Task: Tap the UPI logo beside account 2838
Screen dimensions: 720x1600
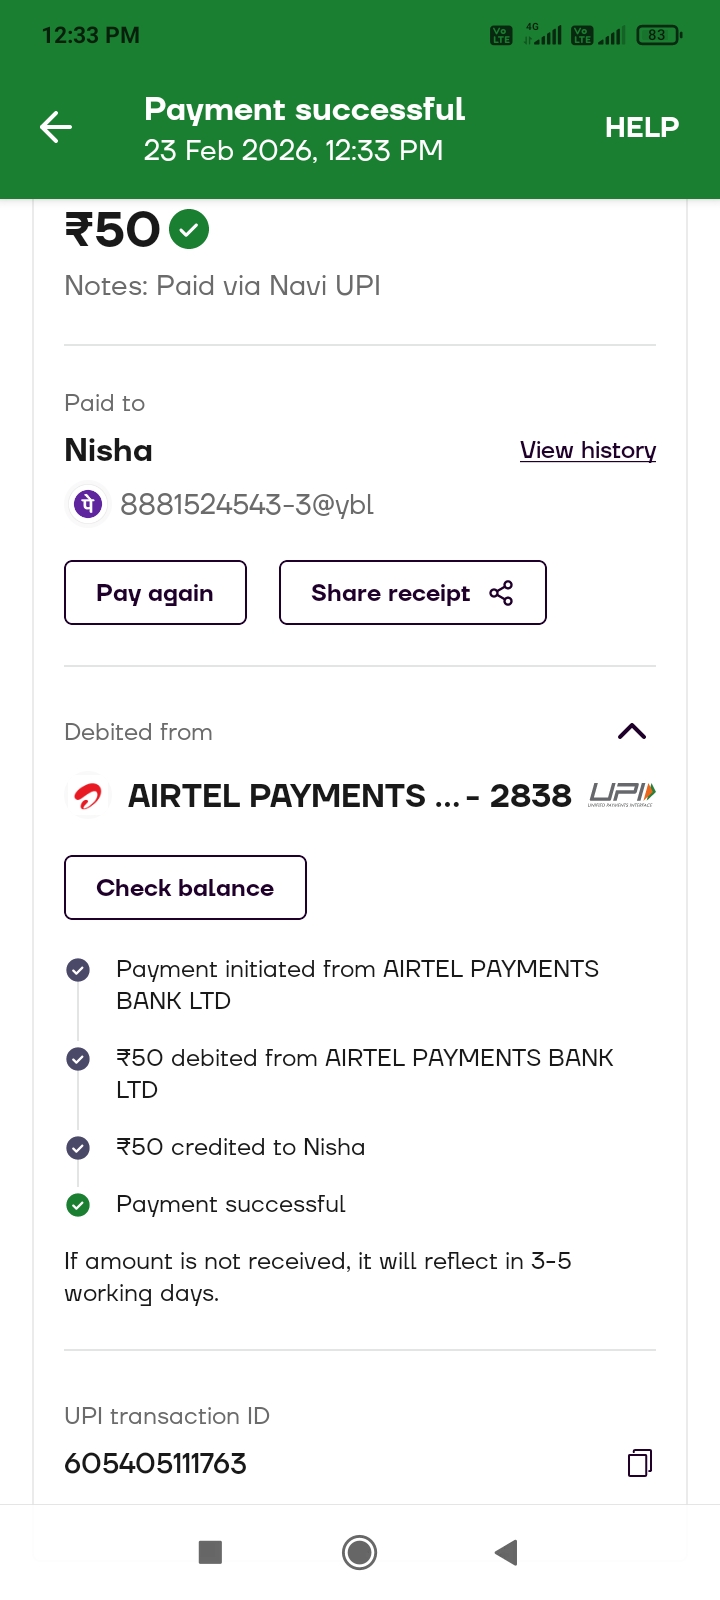Action: click(x=622, y=795)
